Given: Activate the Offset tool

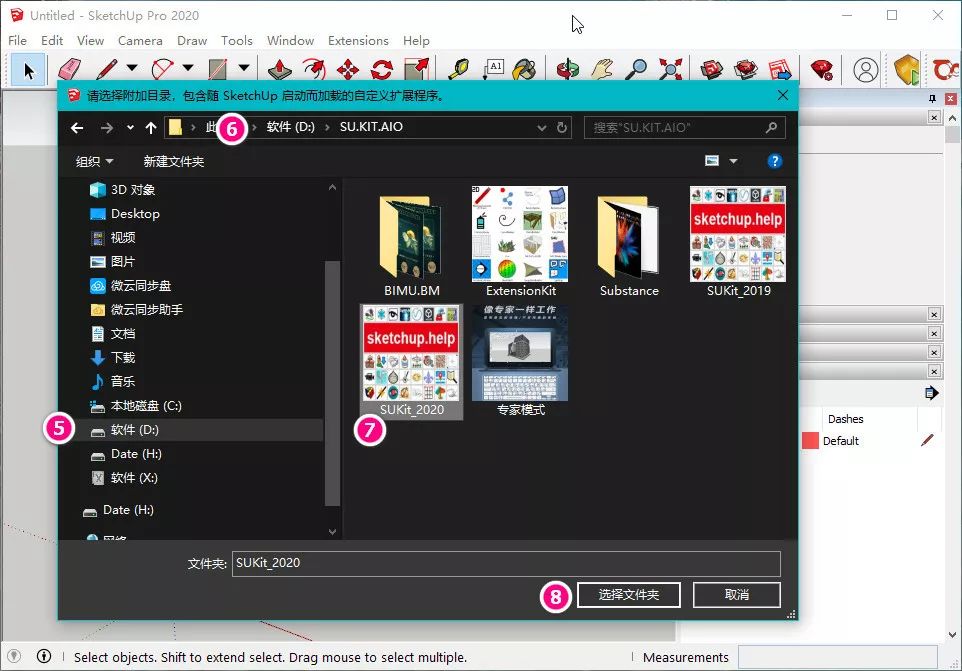Looking at the screenshot, I should (314, 69).
